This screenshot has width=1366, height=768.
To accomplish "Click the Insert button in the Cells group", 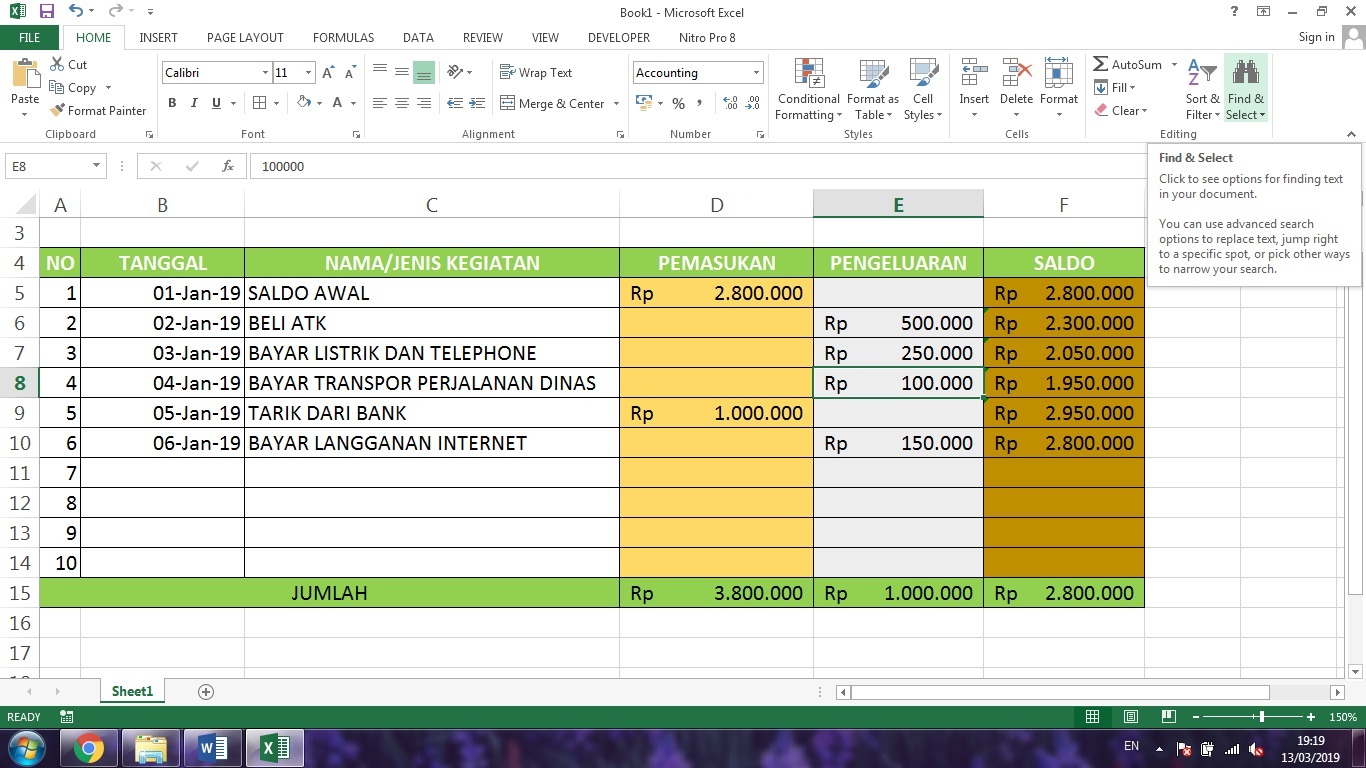I will (973, 88).
